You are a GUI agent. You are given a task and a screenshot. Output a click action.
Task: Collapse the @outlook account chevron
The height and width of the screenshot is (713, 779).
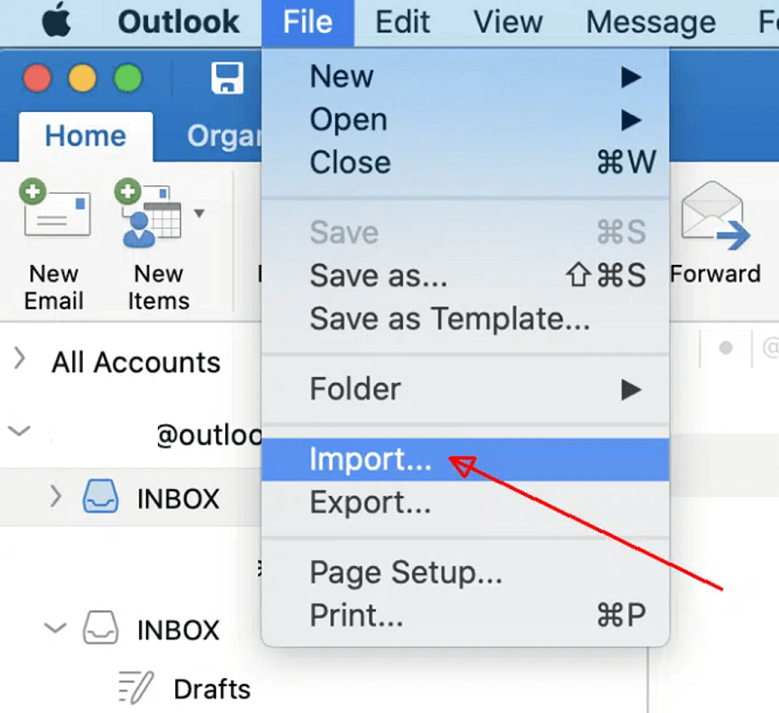(20, 430)
